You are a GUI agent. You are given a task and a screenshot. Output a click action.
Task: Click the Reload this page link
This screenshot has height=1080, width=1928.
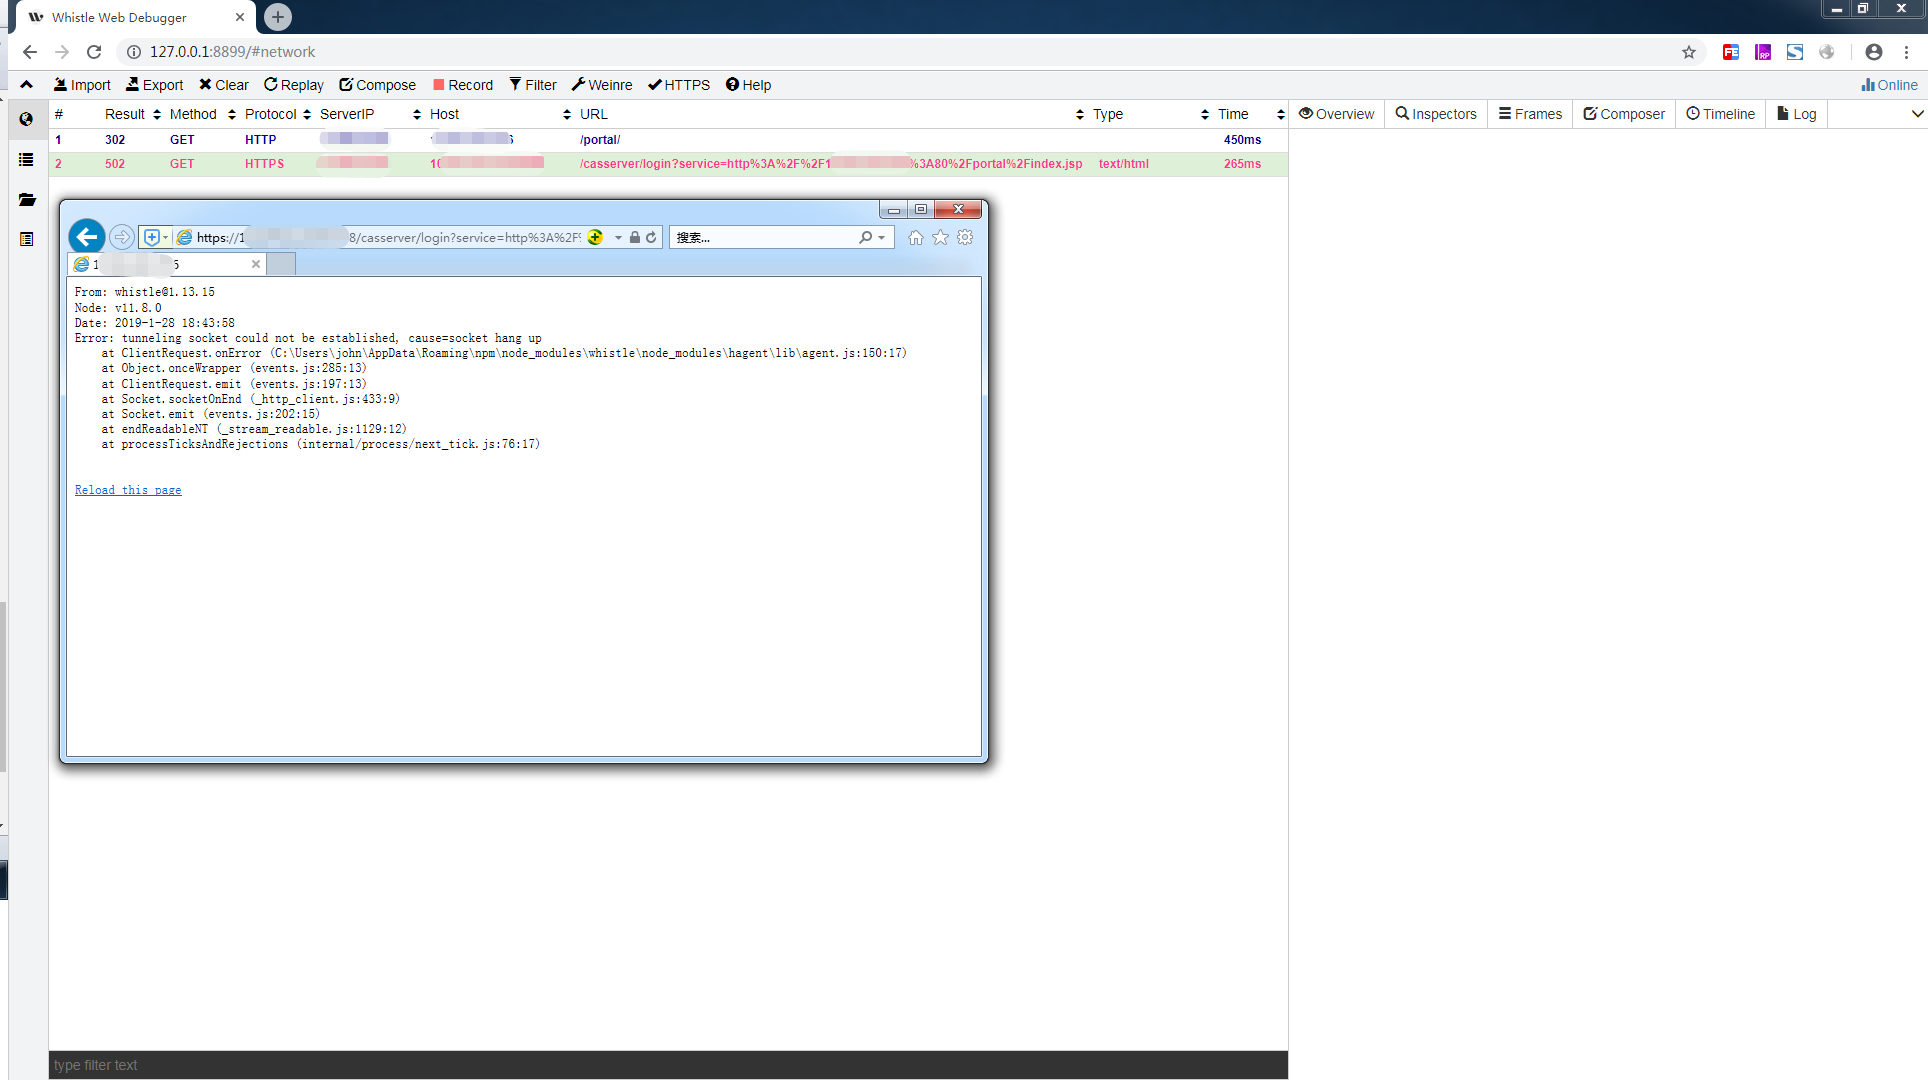[x=128, y=489]
